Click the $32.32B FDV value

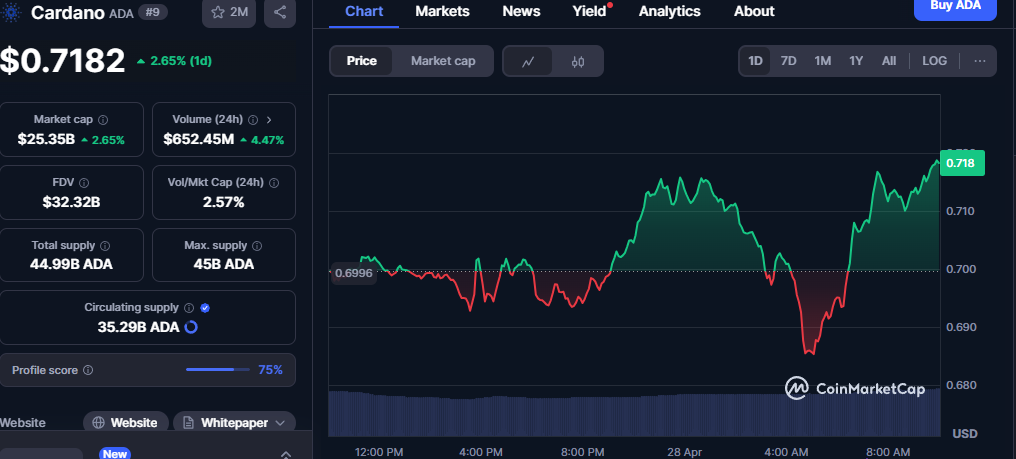(x=71, y=202)
